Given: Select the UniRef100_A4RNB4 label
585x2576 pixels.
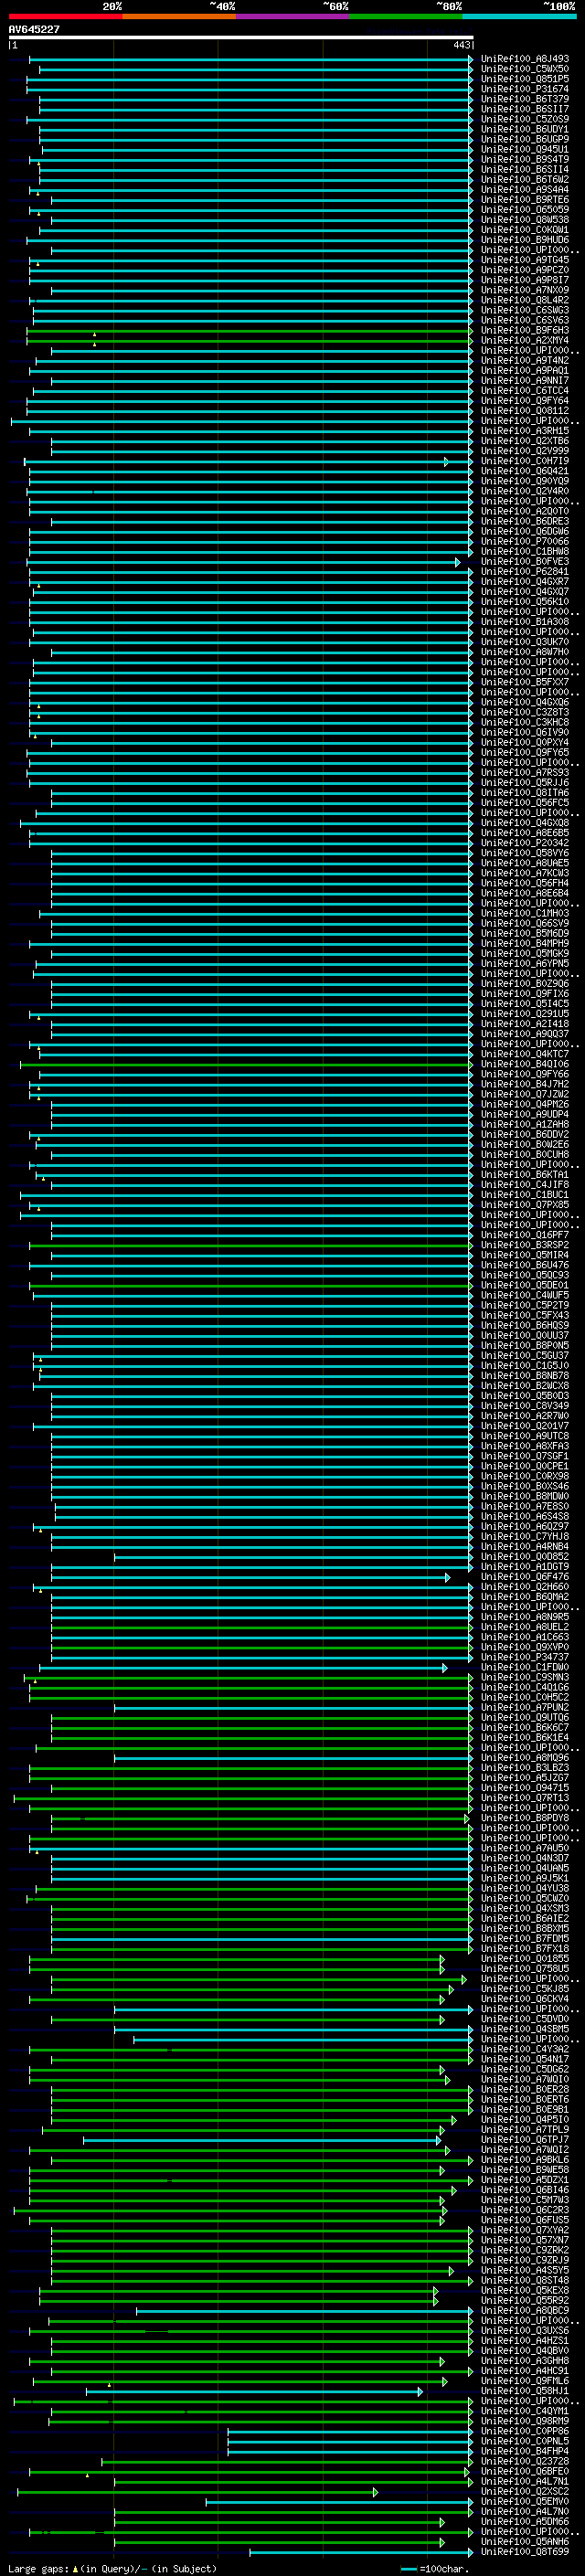Looking at the screenshot, I should [524, 1547].
